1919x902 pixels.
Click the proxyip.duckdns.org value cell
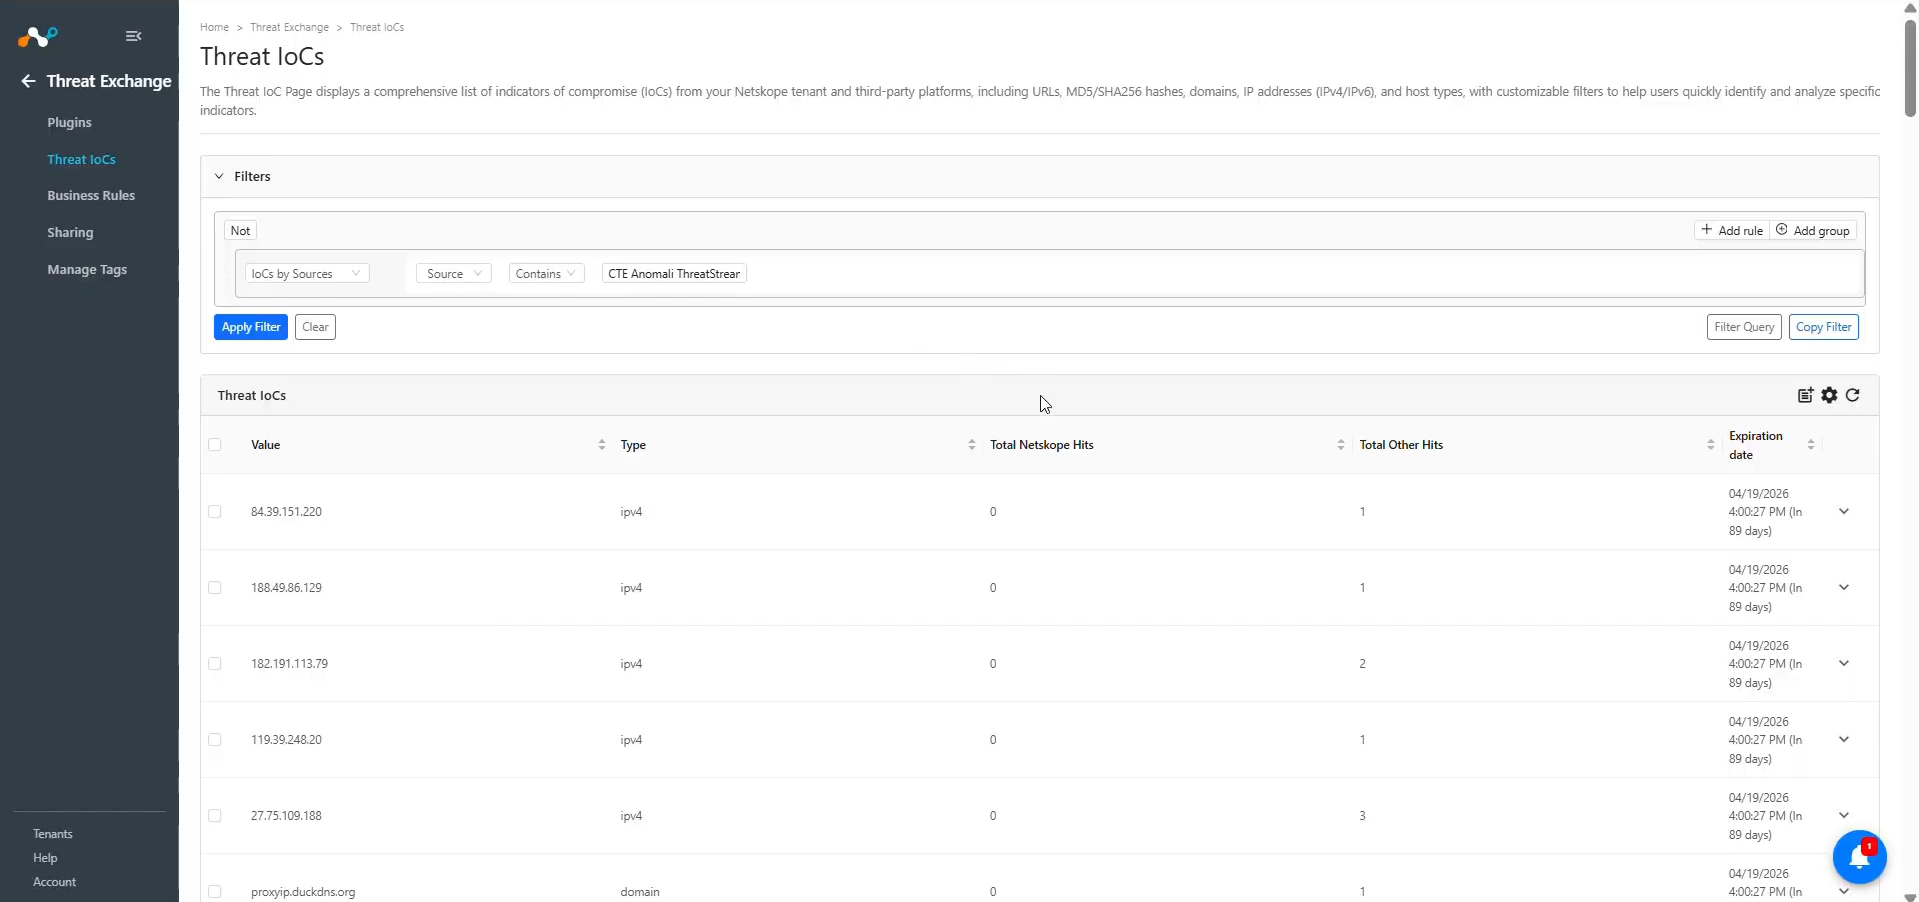coord(303,892)
